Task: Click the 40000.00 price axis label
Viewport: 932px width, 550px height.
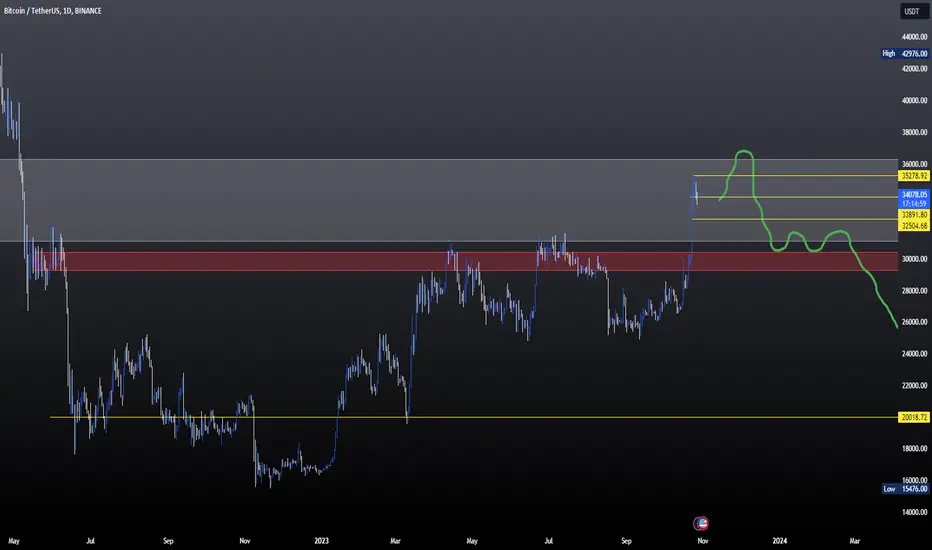Action: 914,100
